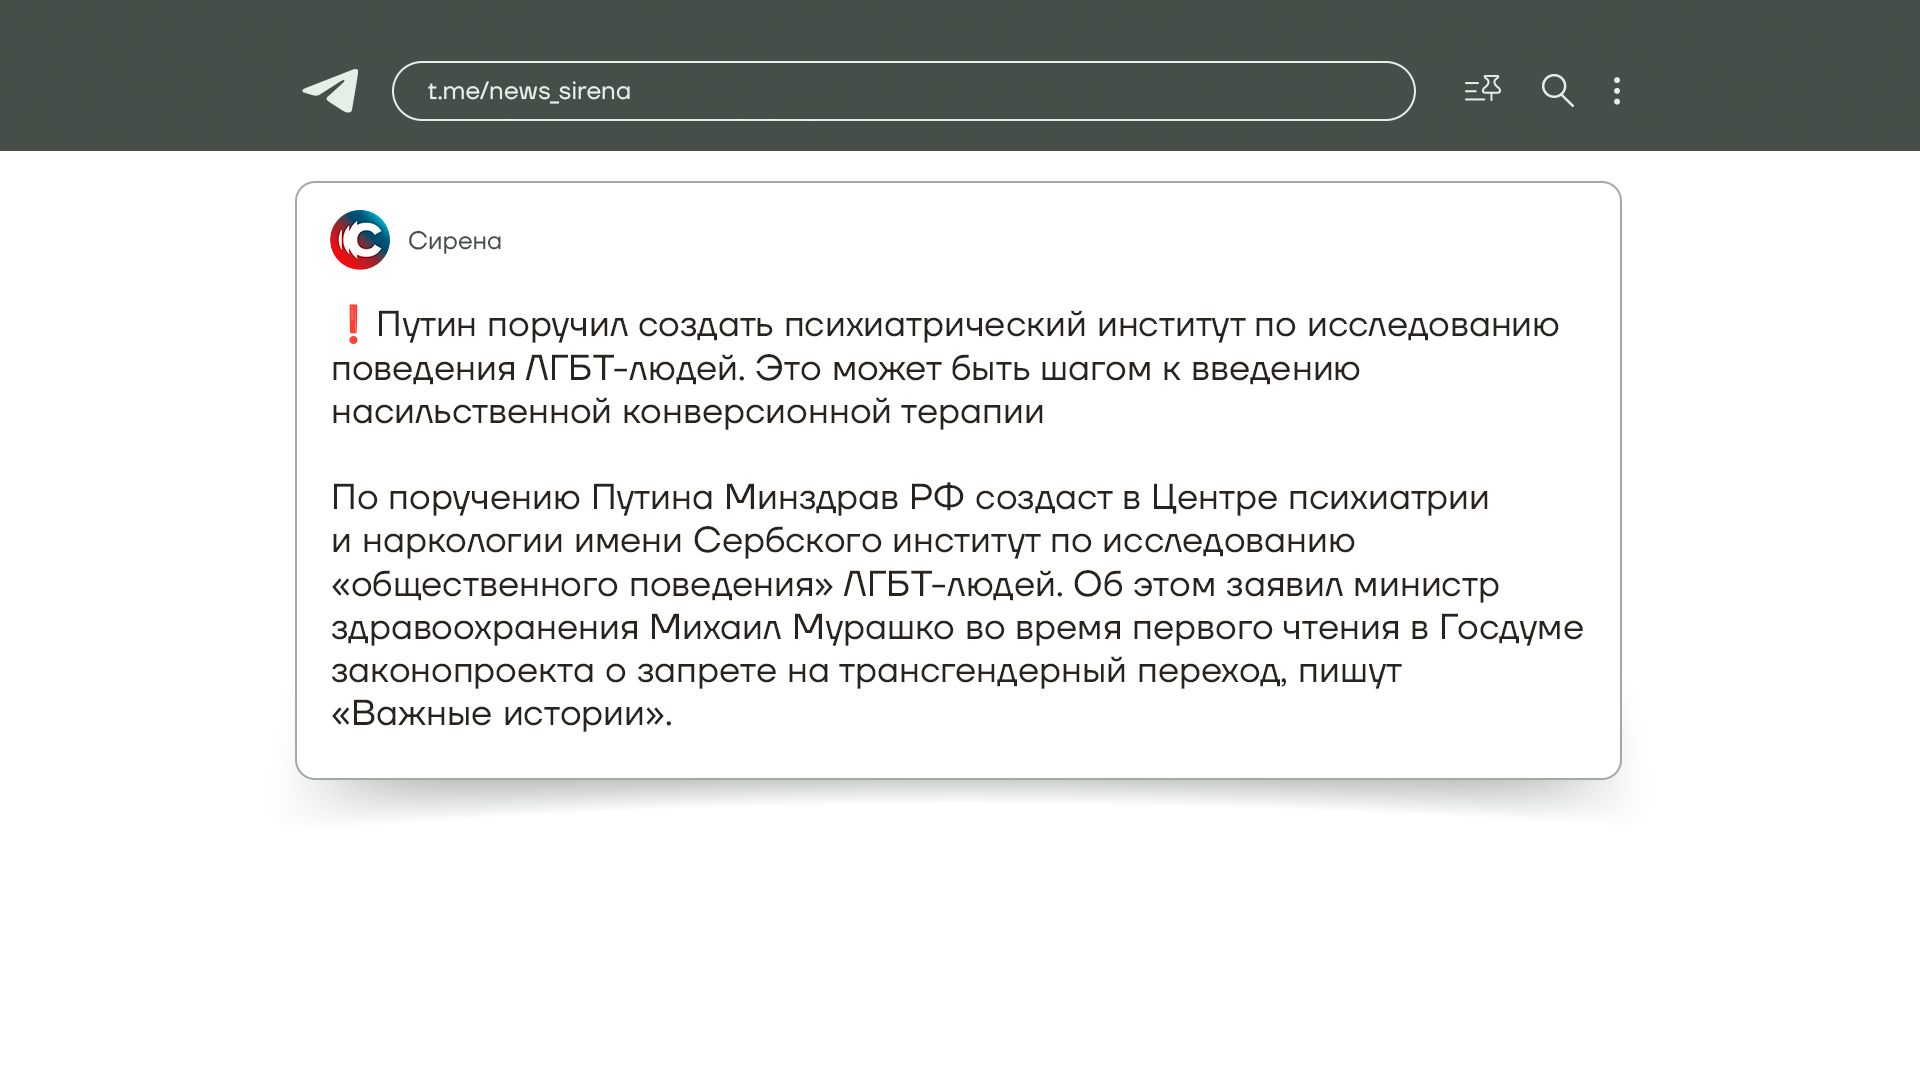Open the three-dot more options menu
The height and width of the screenshot is (1080, 1920).
click(1617, 91)
